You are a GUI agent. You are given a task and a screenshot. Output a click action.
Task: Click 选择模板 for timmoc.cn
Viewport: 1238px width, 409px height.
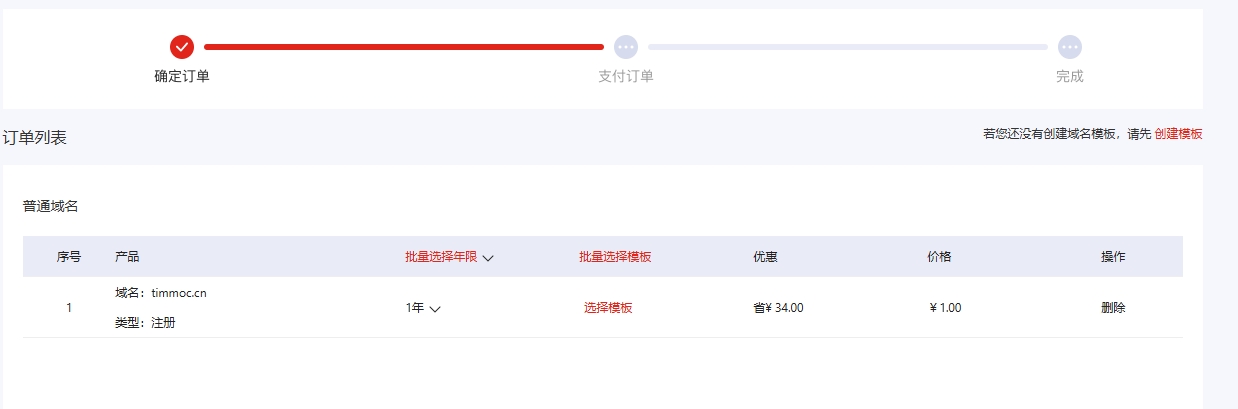pyautogui.click(x=608, y=308)
